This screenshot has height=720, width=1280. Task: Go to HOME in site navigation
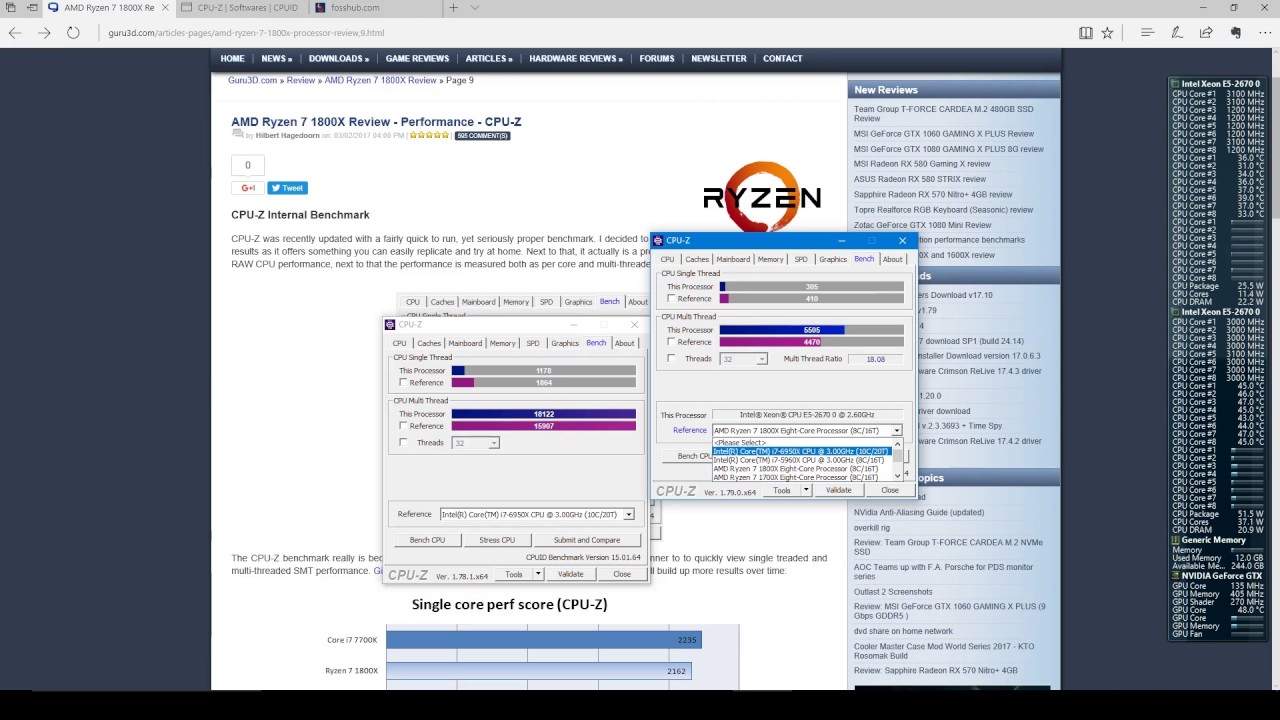(x=232, y=59)
